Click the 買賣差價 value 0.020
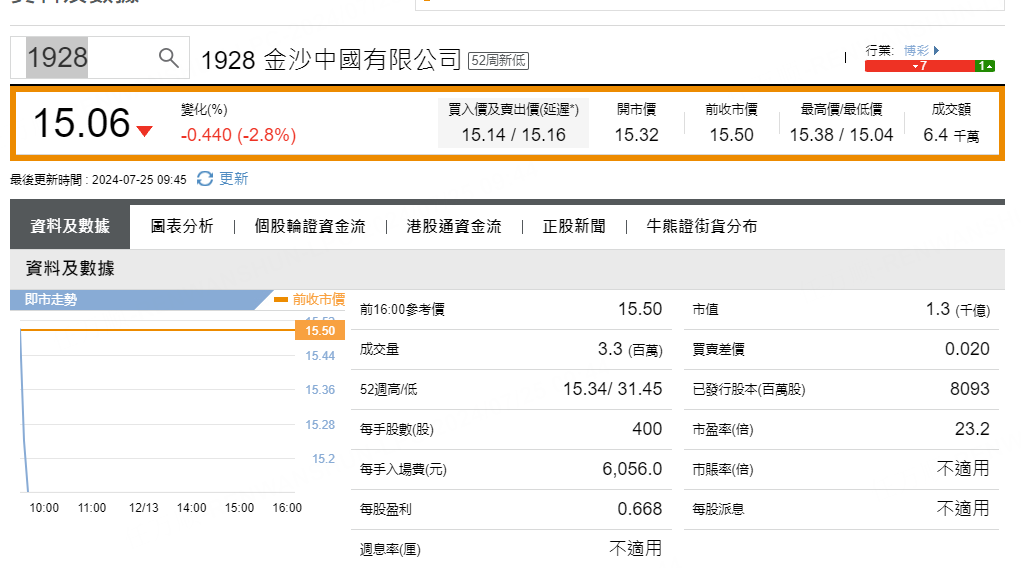Viewport: 1021px width, 568px height. pyautogui.click(x=967, y=349)
